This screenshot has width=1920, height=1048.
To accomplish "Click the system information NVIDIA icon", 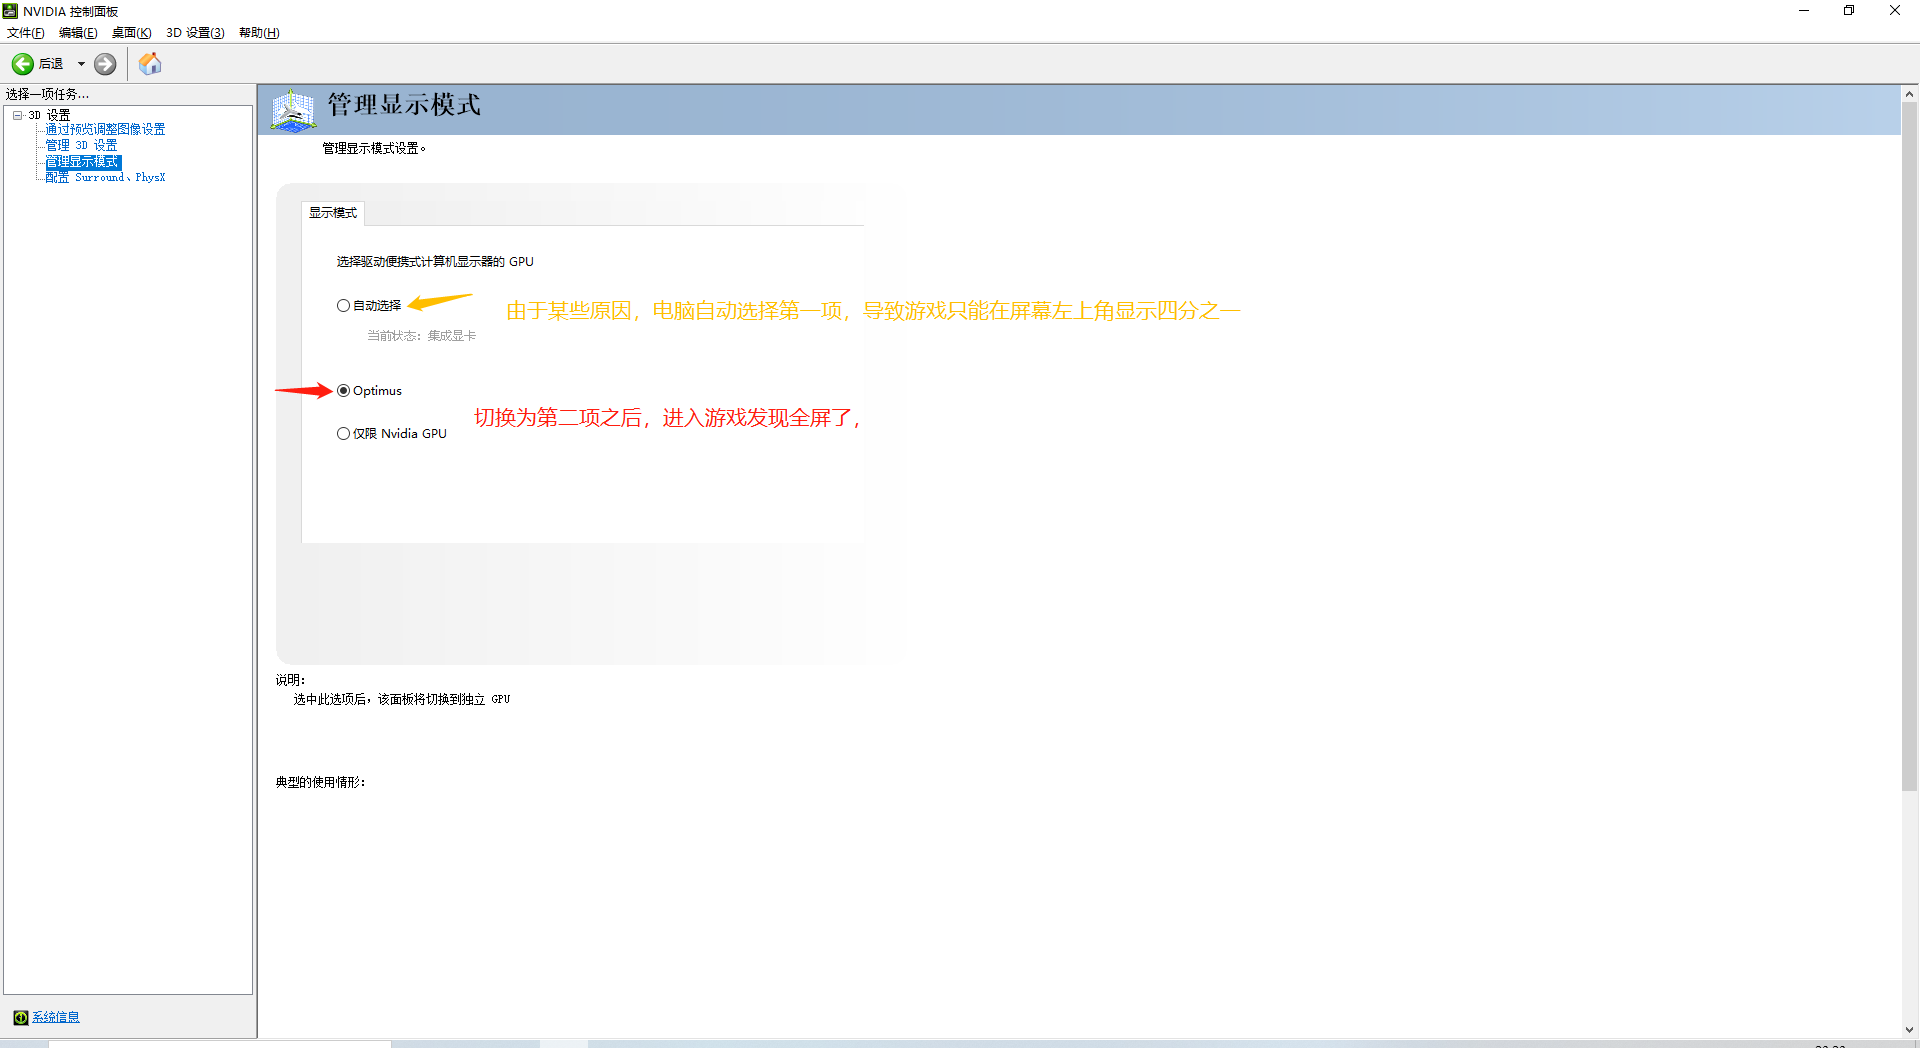I will pyautogui.click(x=20, y=1017).
